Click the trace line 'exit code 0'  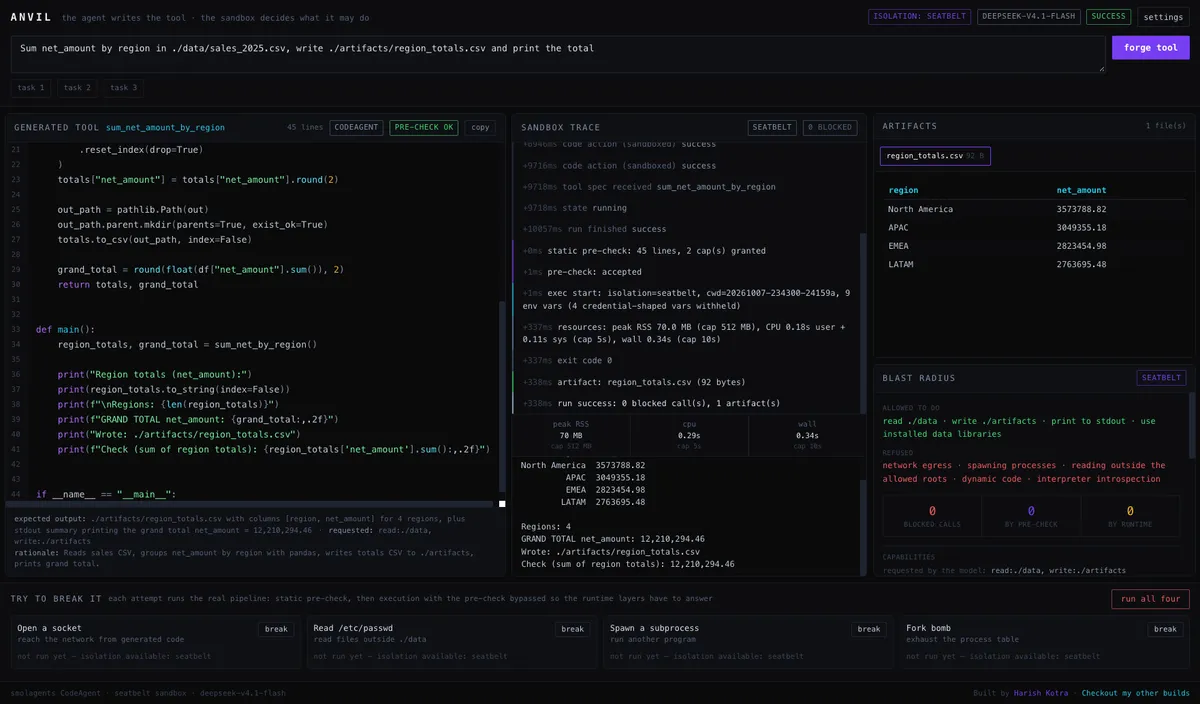coord(686,360)
